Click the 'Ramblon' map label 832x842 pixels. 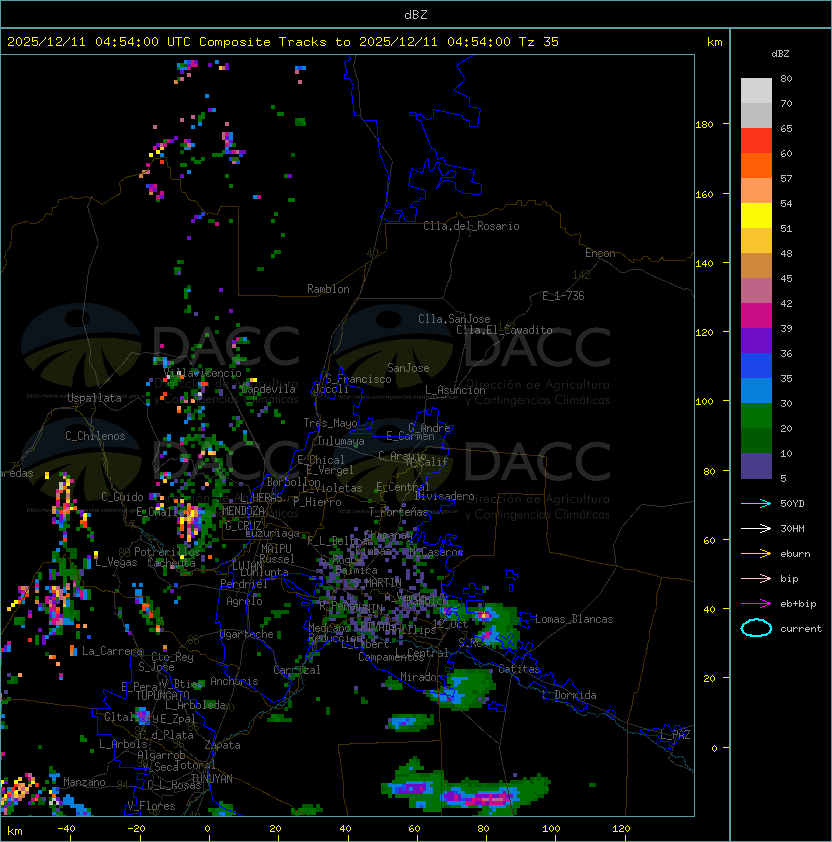[328, 289]
